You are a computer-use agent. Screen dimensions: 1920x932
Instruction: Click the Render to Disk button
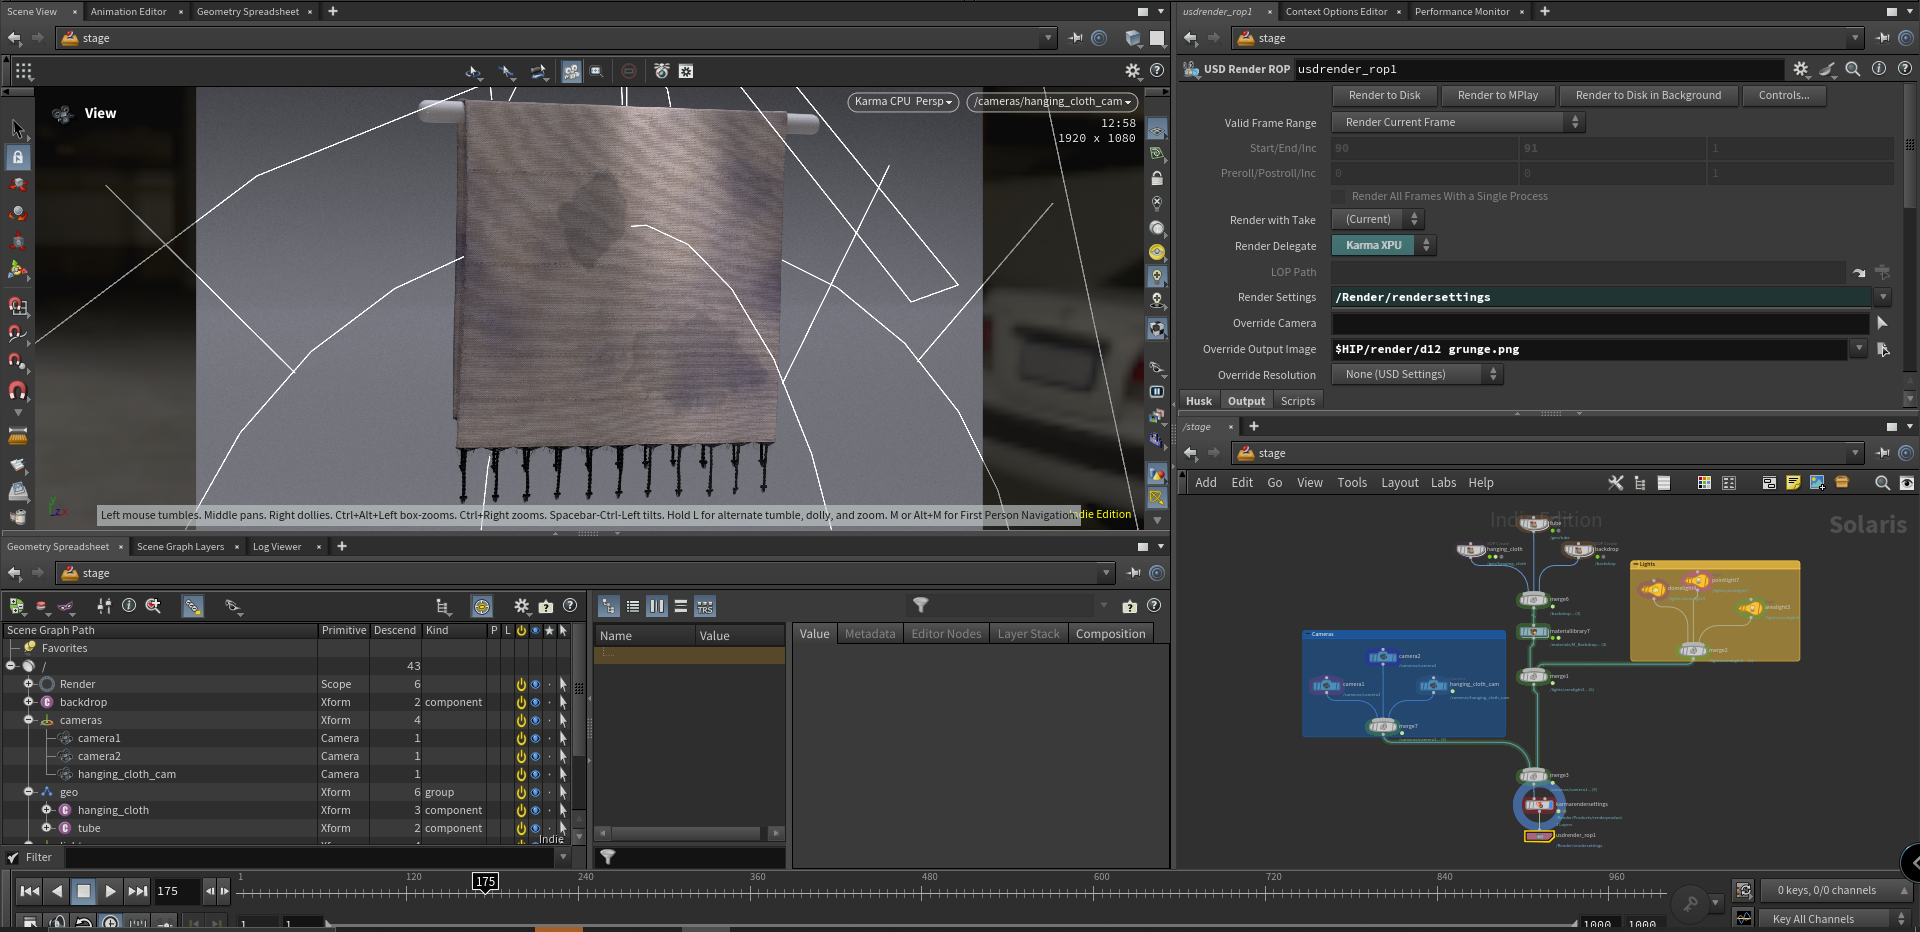(x=1384, y=96)
